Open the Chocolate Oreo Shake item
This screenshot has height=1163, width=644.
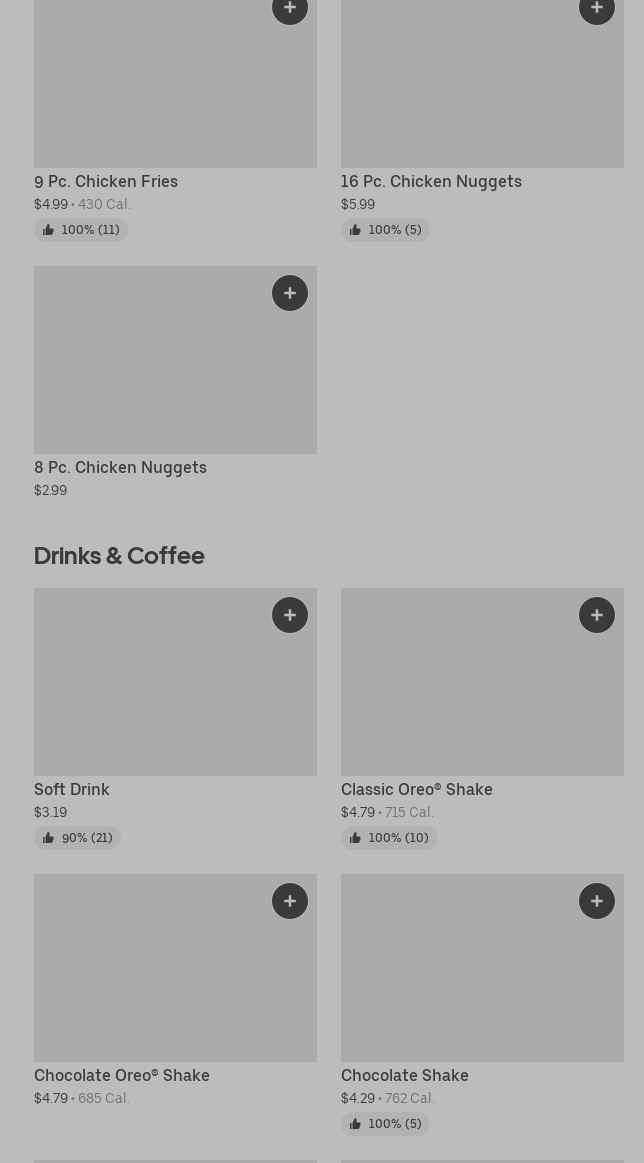pyautogui.click(x=122, y=1076)
